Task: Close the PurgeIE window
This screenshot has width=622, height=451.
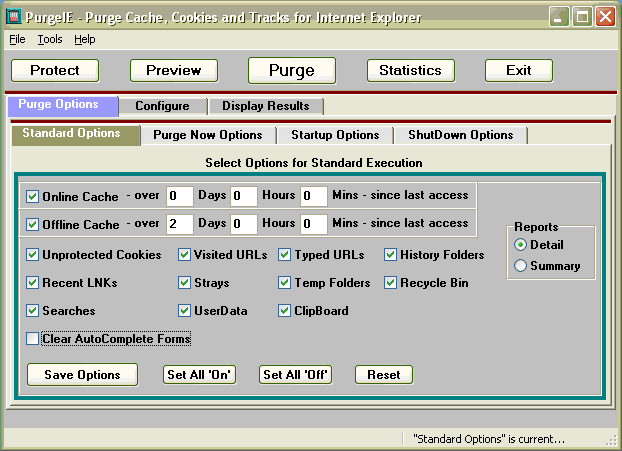Action: tap(605, 17)
